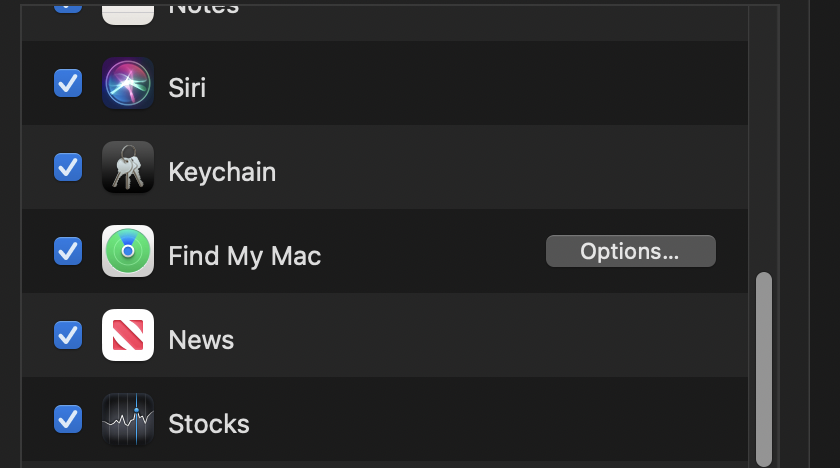Click the red News app icon
The width and height of the screenshot is (840, 468).
(128, 335)
